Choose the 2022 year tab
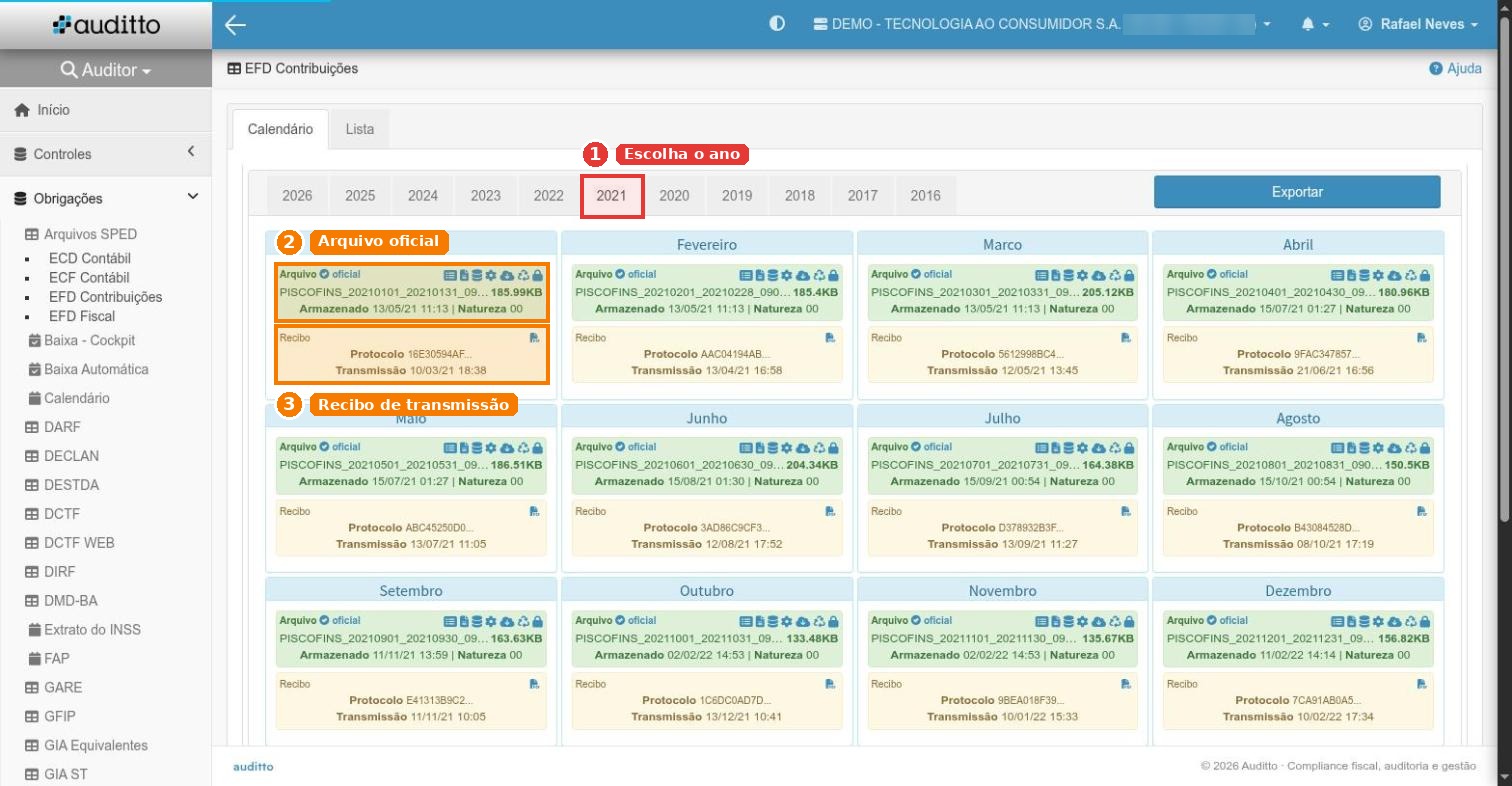Screen dimensions: 1512x786 click(x=548, y=195)
